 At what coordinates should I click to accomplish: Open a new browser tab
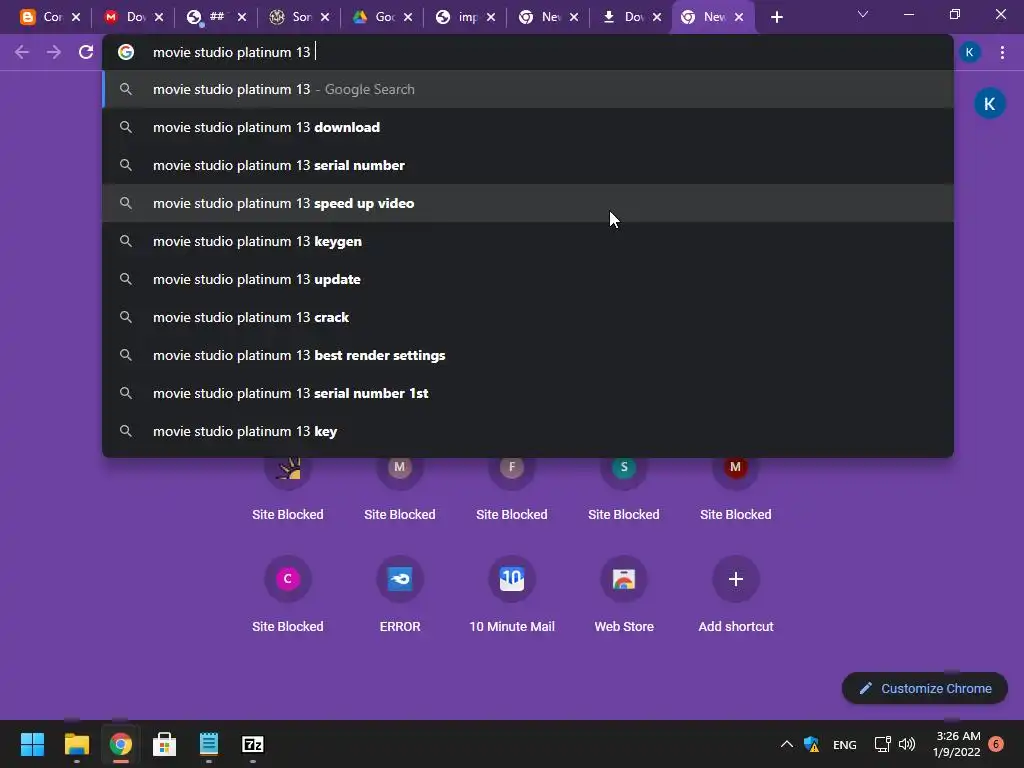[776, 18]
